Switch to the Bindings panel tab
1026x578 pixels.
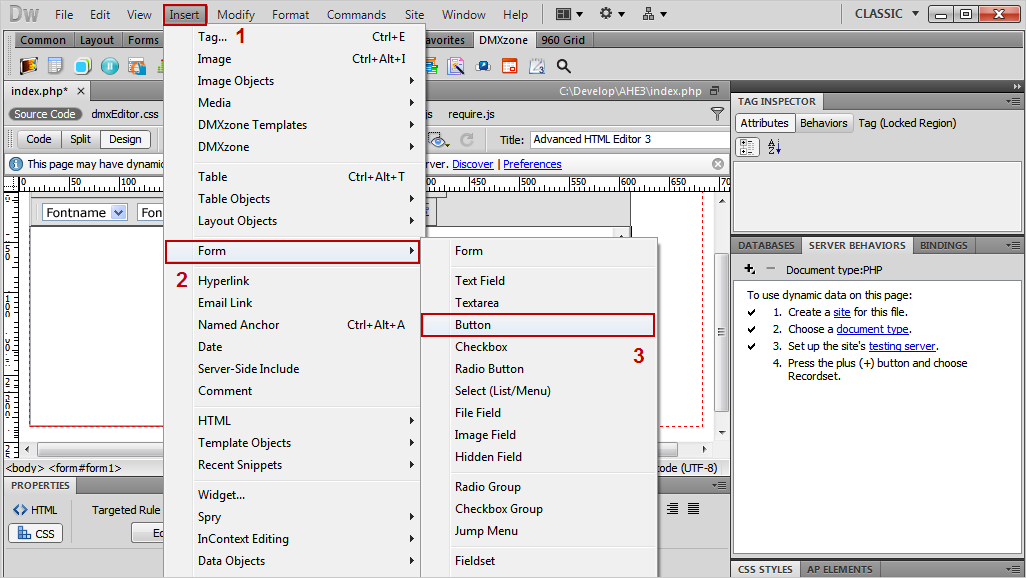coord(944,245)
